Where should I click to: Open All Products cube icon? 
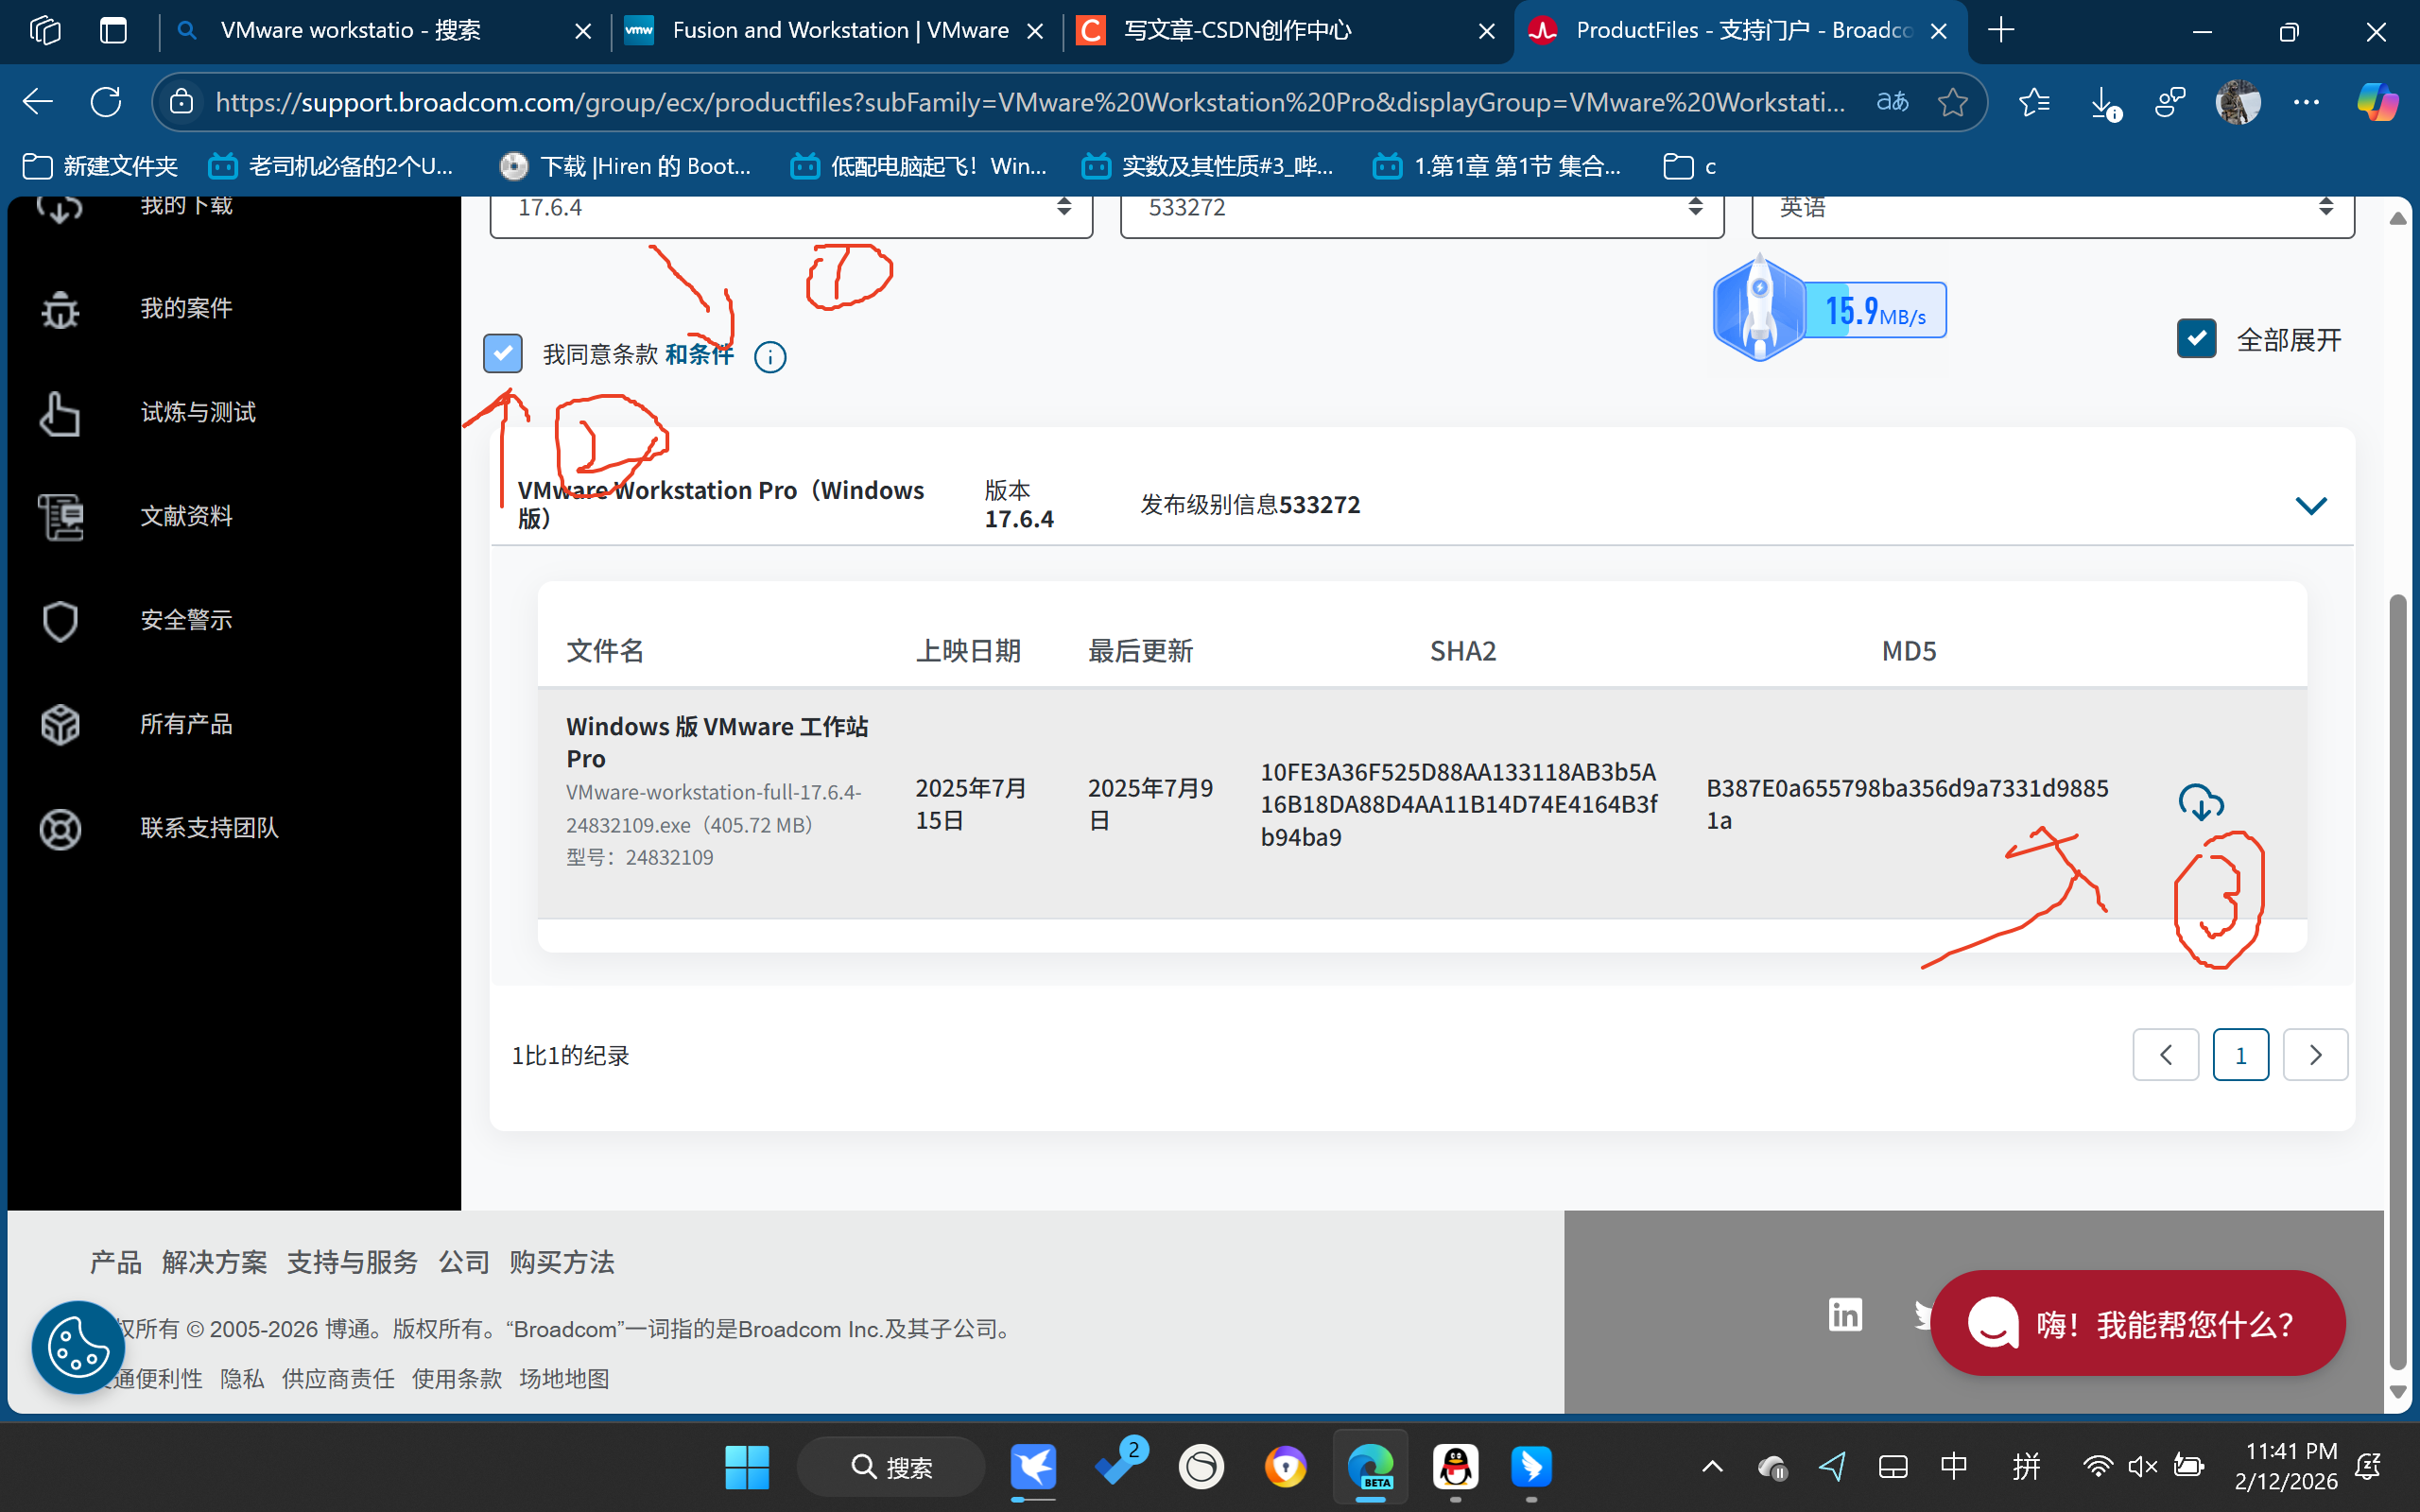pos(60,725)
